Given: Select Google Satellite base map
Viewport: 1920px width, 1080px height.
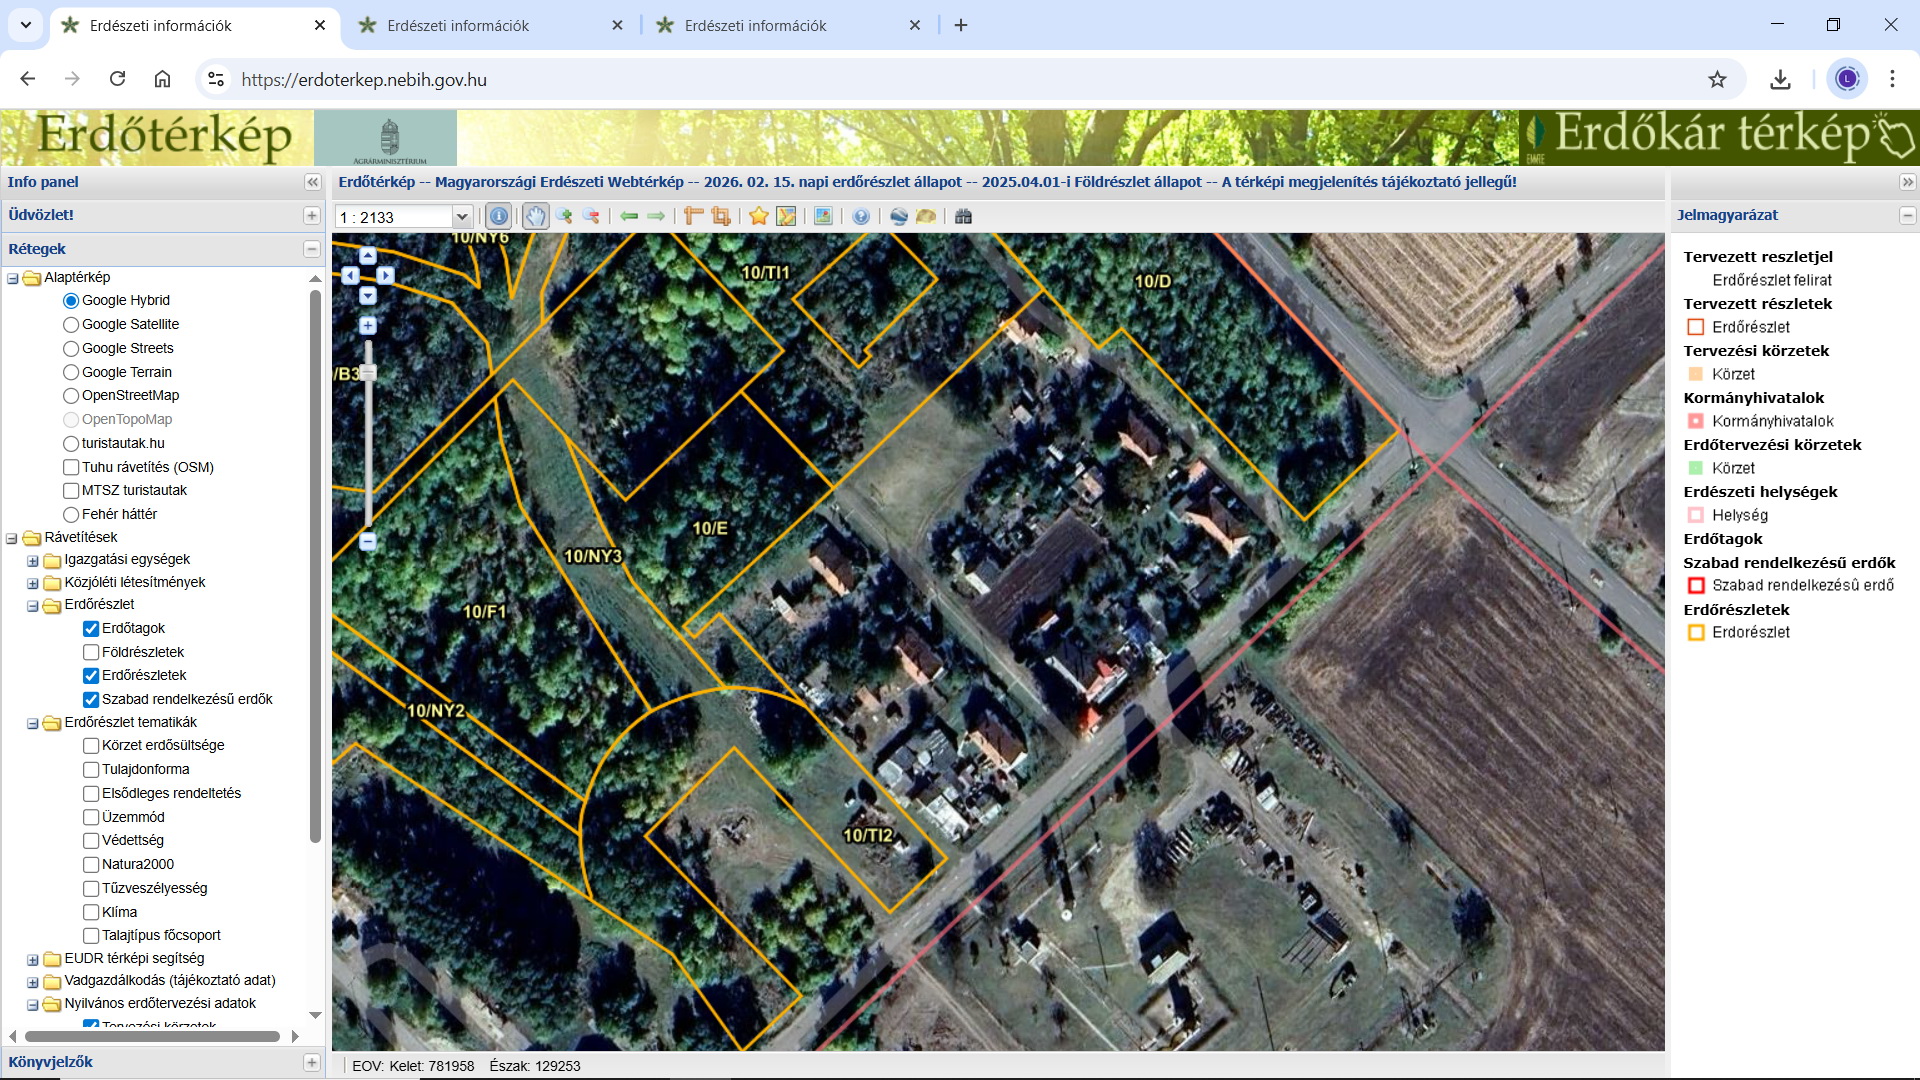Looking at the screenshot, I should 71,324.
